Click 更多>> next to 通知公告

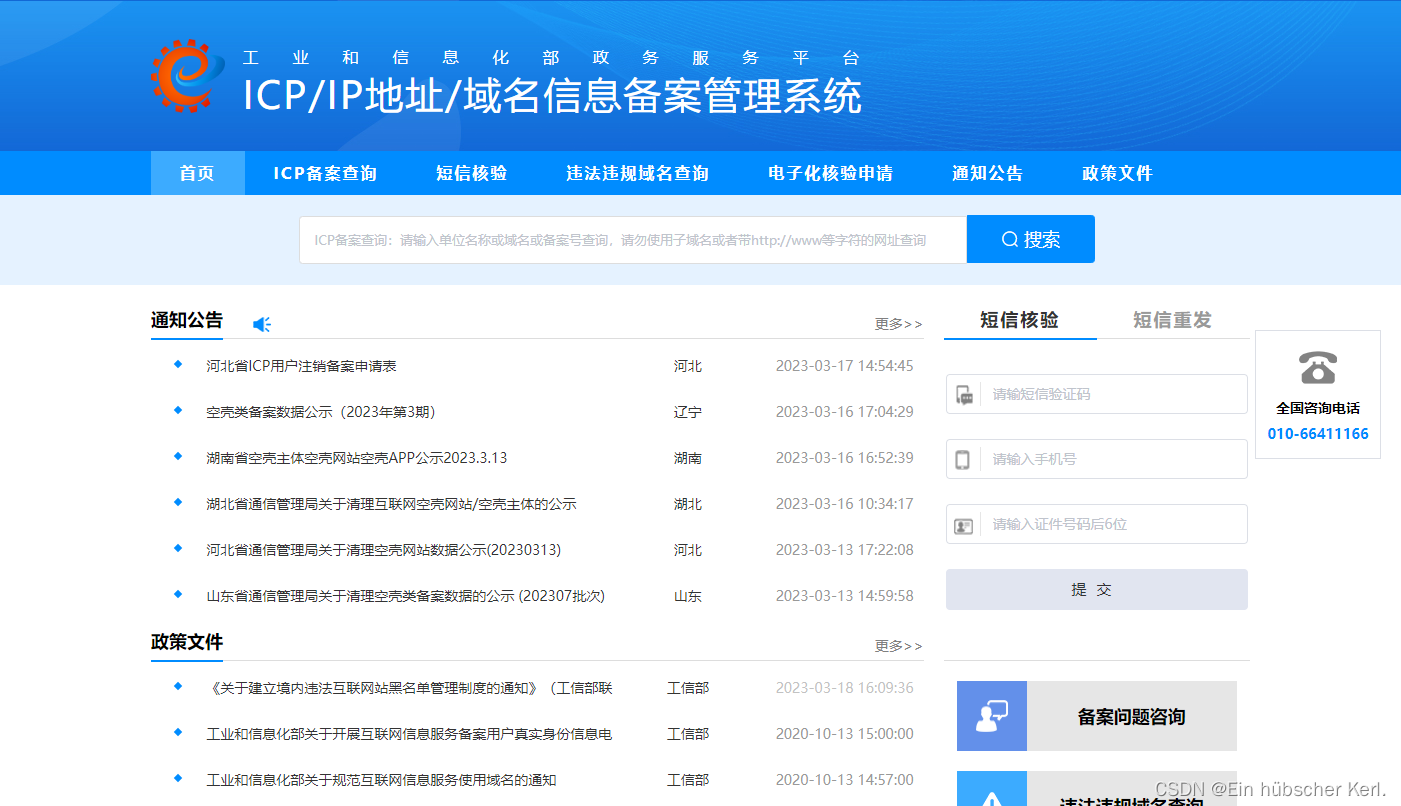(x=898, y=324)
